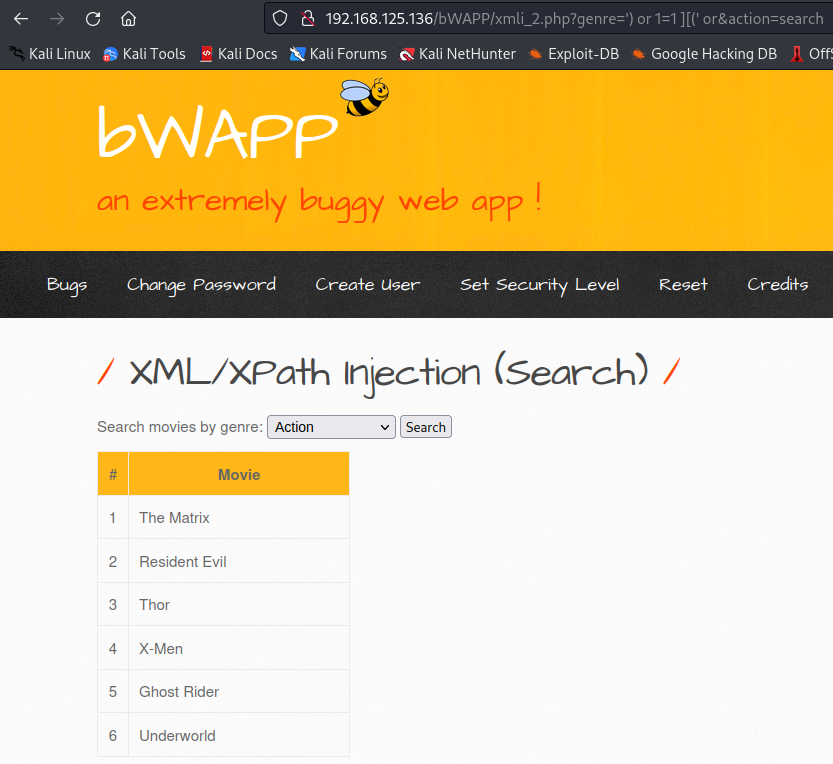Screen dimensions: 833x764
Task: Click the browser forward arrow
Action: [57, 19]
